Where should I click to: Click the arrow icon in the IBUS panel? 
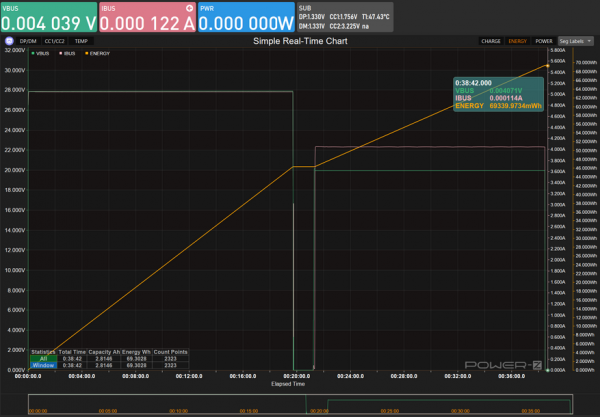(189, 8)
